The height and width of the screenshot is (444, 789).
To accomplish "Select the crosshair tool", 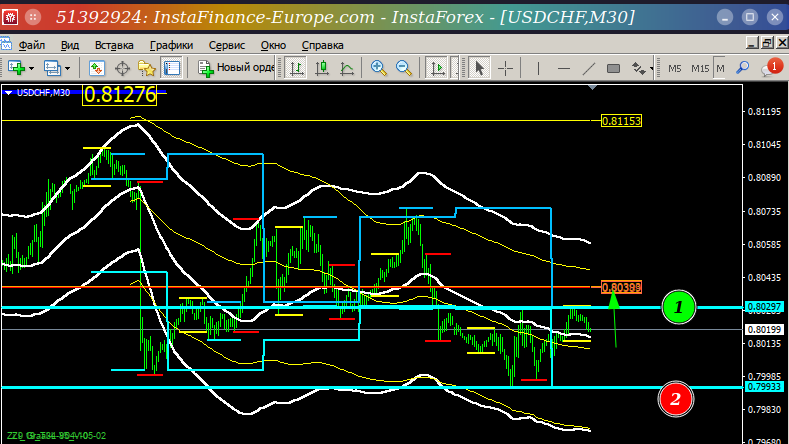I will [505, 68].
